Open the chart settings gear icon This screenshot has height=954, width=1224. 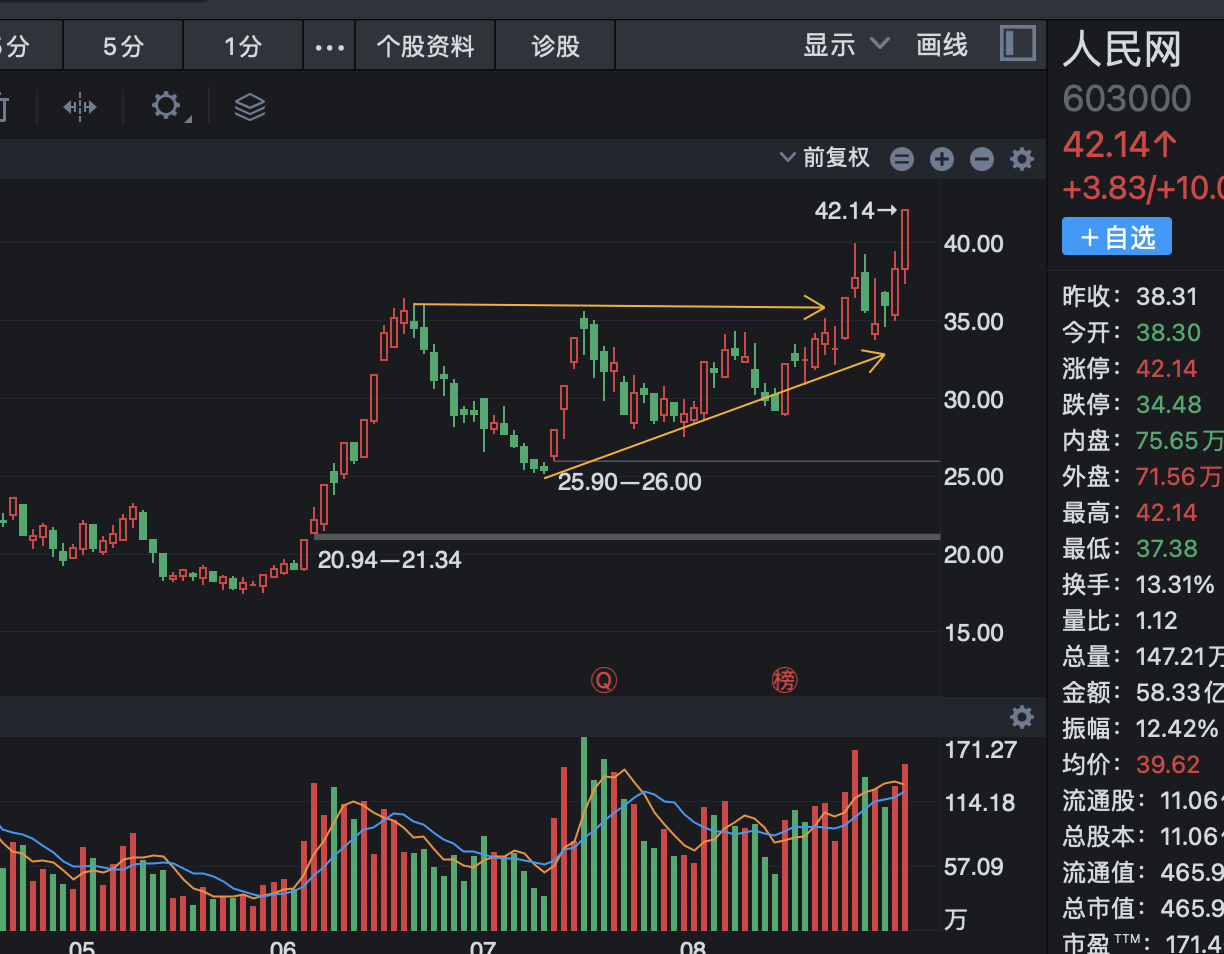coord(166,107)
